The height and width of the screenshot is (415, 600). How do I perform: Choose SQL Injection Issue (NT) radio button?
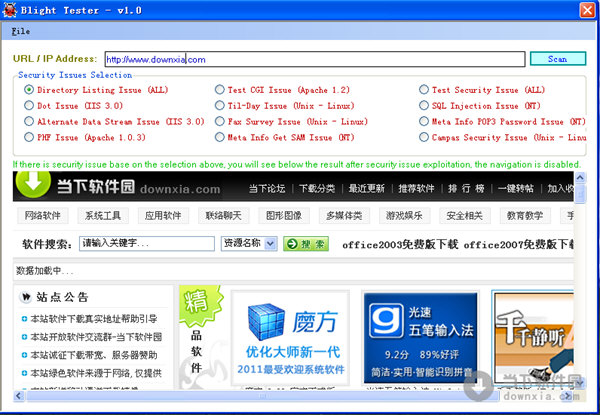(424, 106)
